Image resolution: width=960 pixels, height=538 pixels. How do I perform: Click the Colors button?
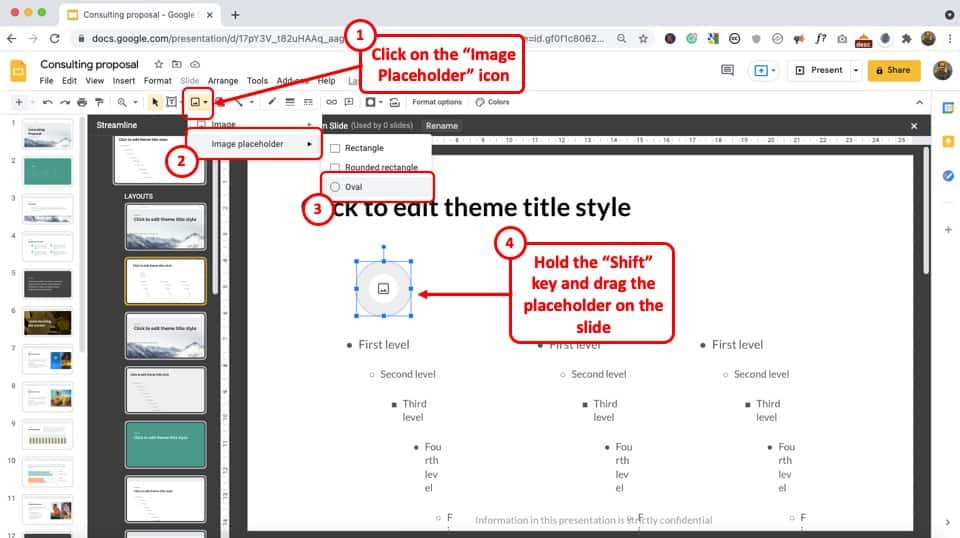tap(493, 102)
